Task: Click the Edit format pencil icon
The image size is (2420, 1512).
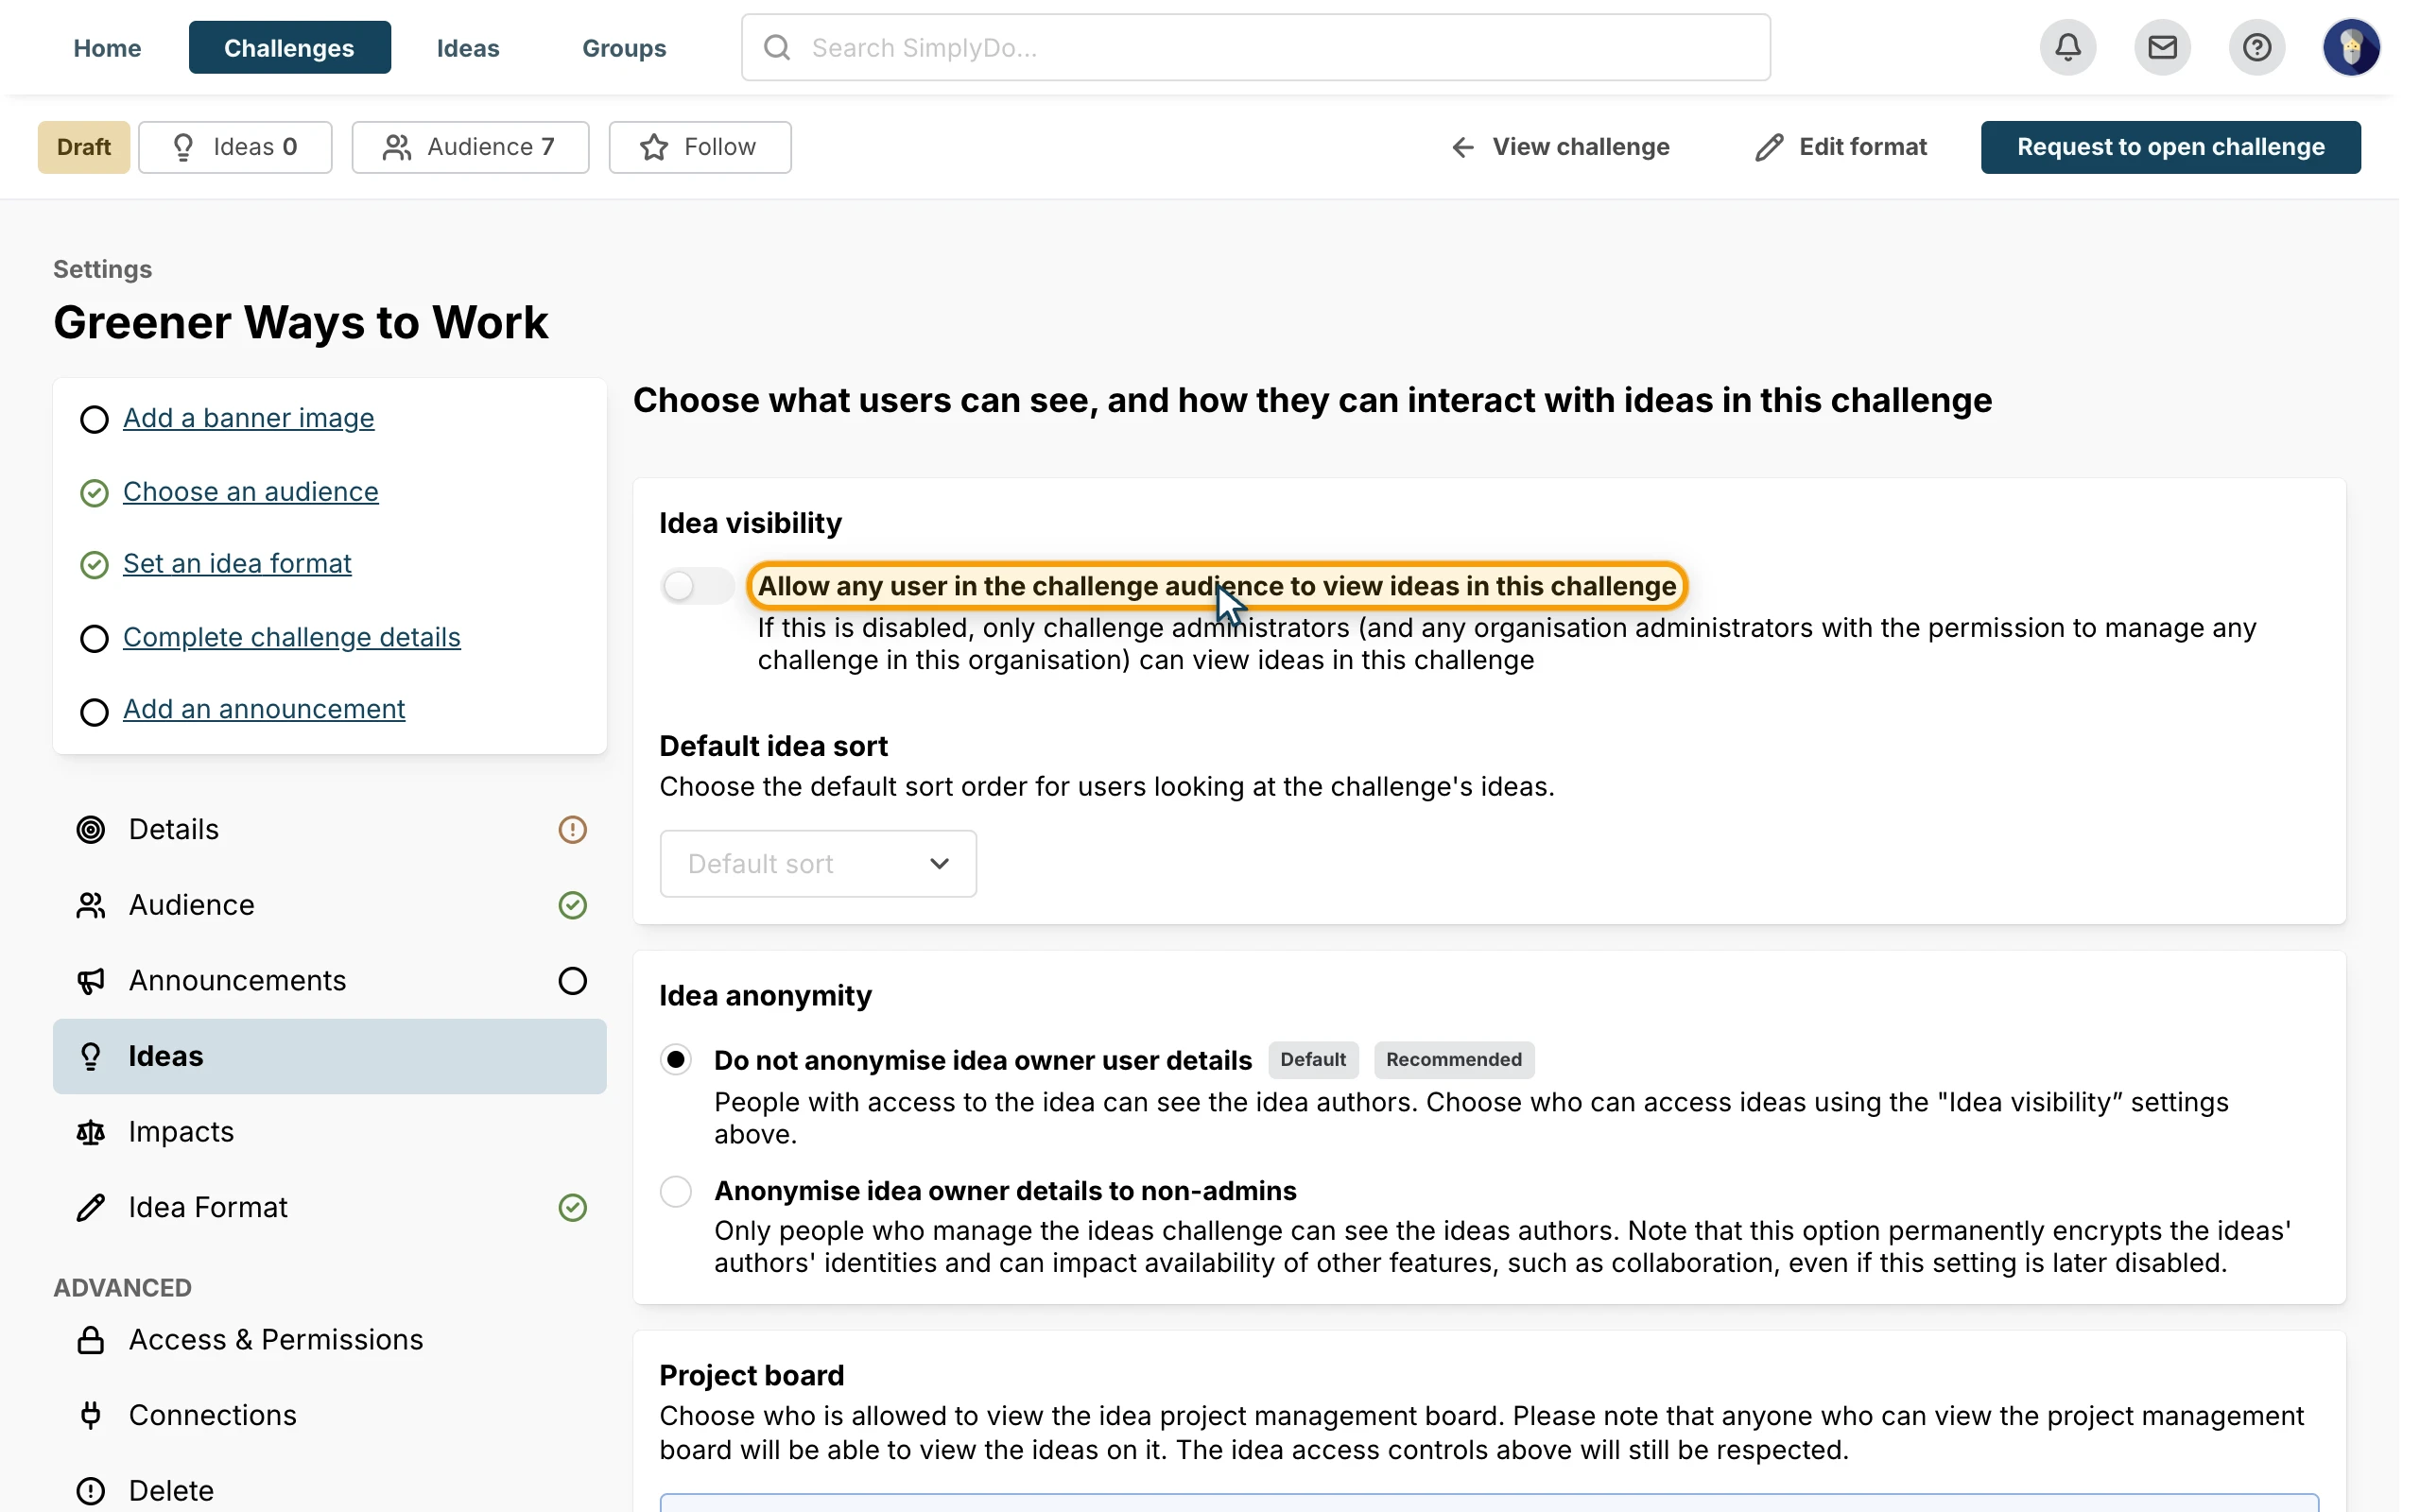Action: click(1769, 147)
